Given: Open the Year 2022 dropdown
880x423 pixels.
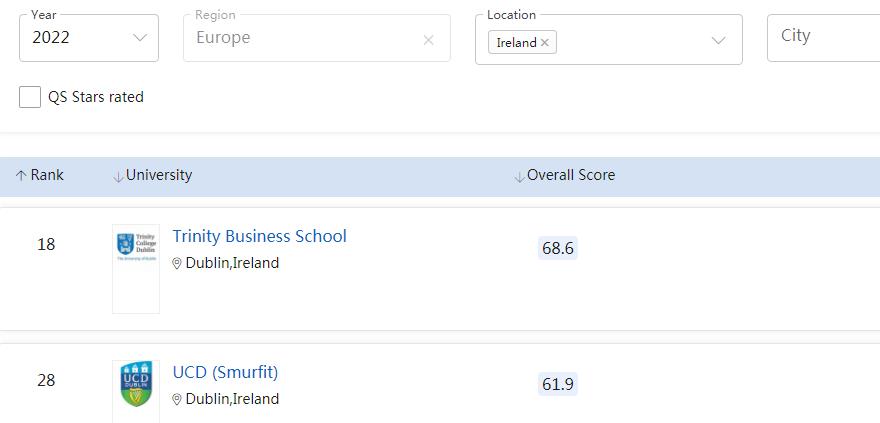Looking at the screenshot, I should pos(88,38).
